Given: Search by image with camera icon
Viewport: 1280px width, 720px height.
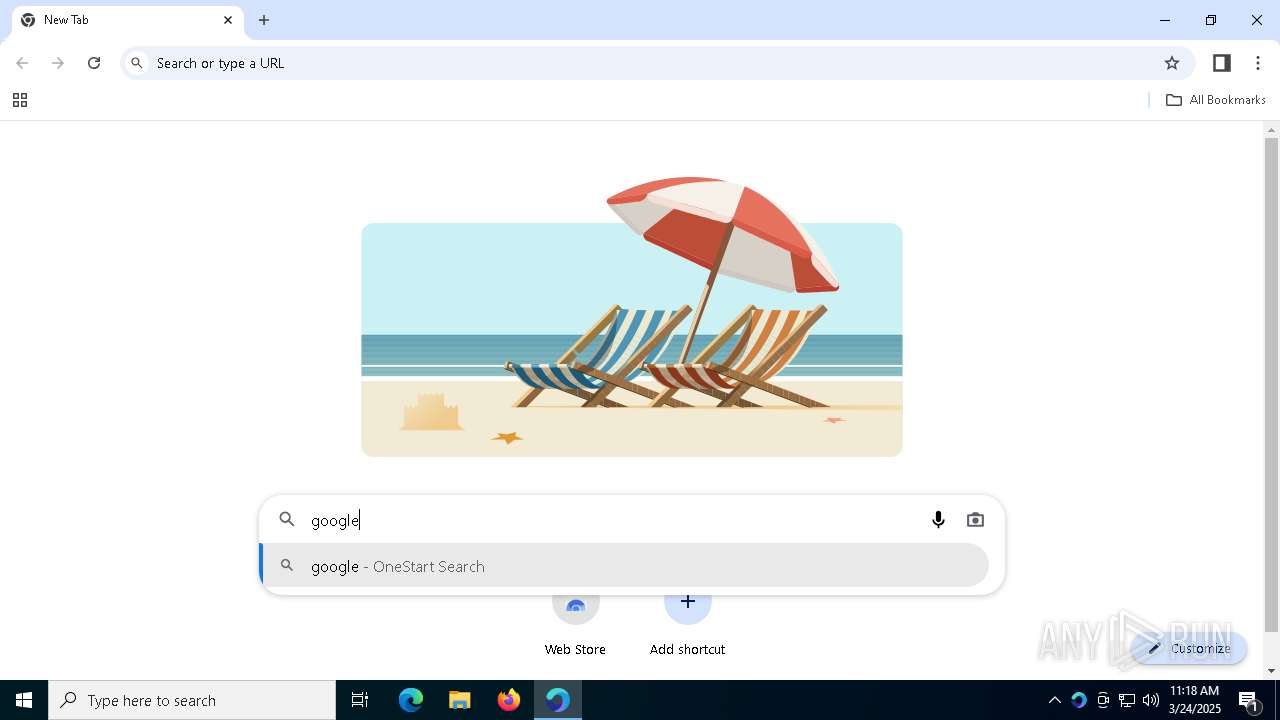Looking at the screenshot, I should [x=975, y=520].
